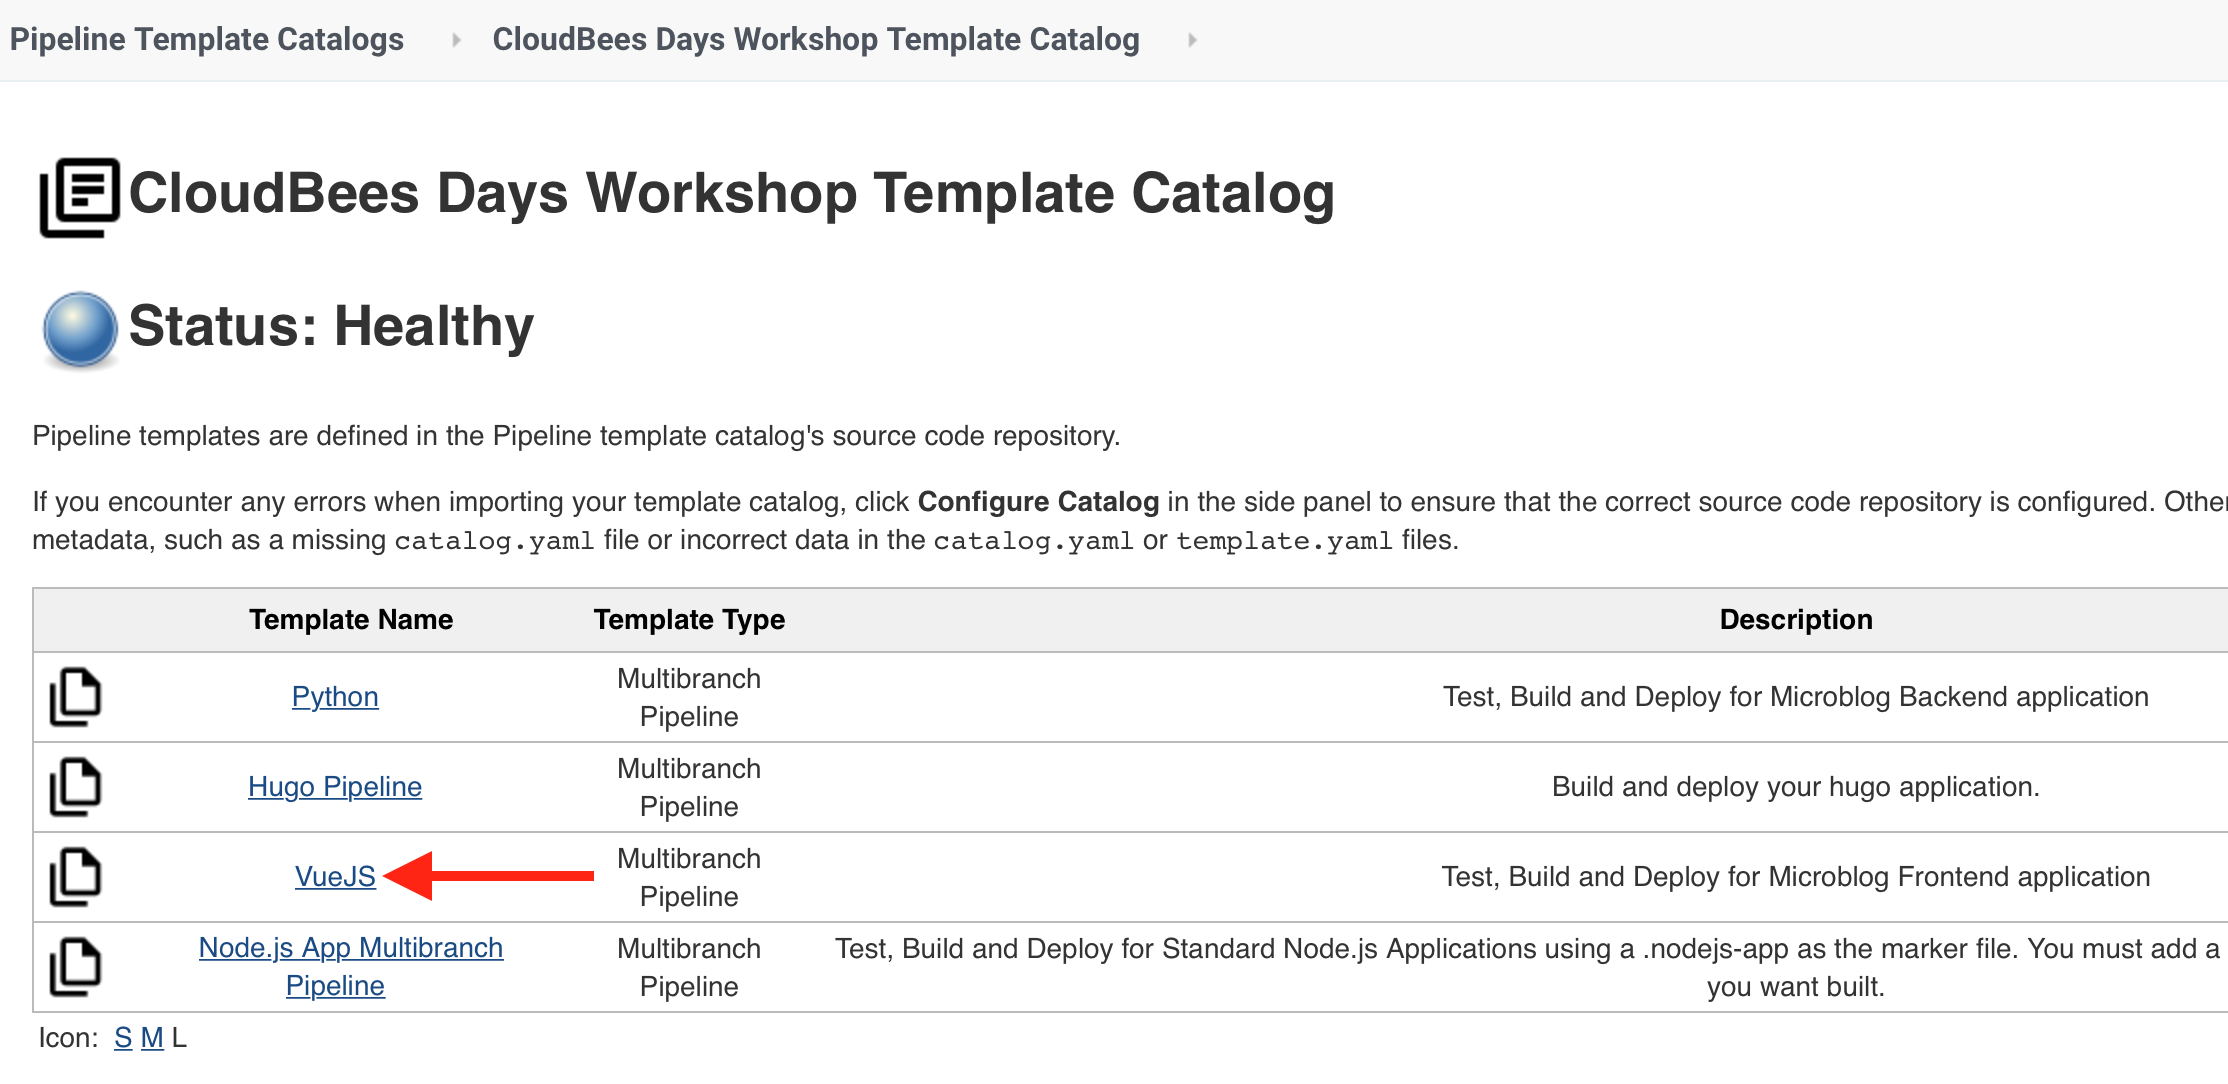2228x1084 pixels.
Task: Click the Python row template icon
Action: tap(76, 697)
